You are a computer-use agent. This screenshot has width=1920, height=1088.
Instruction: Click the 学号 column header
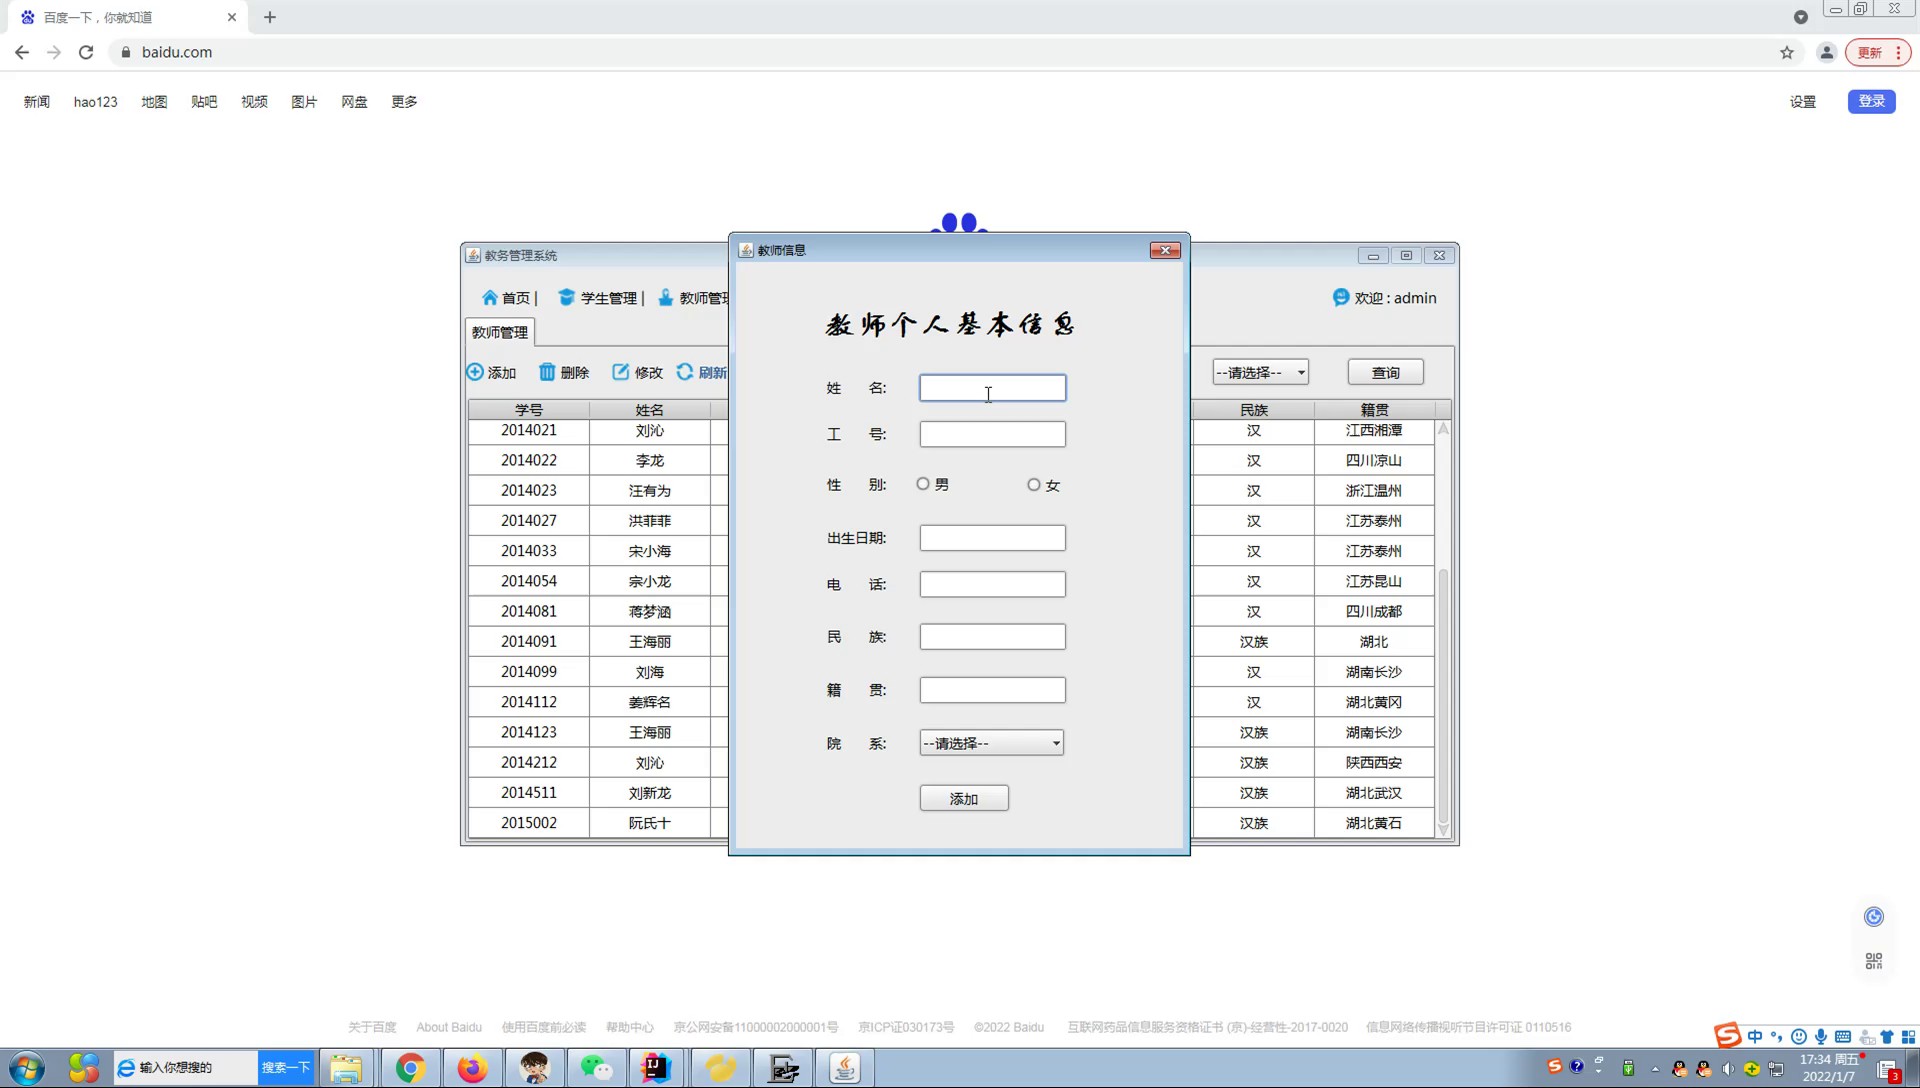(x=529, y=410)
